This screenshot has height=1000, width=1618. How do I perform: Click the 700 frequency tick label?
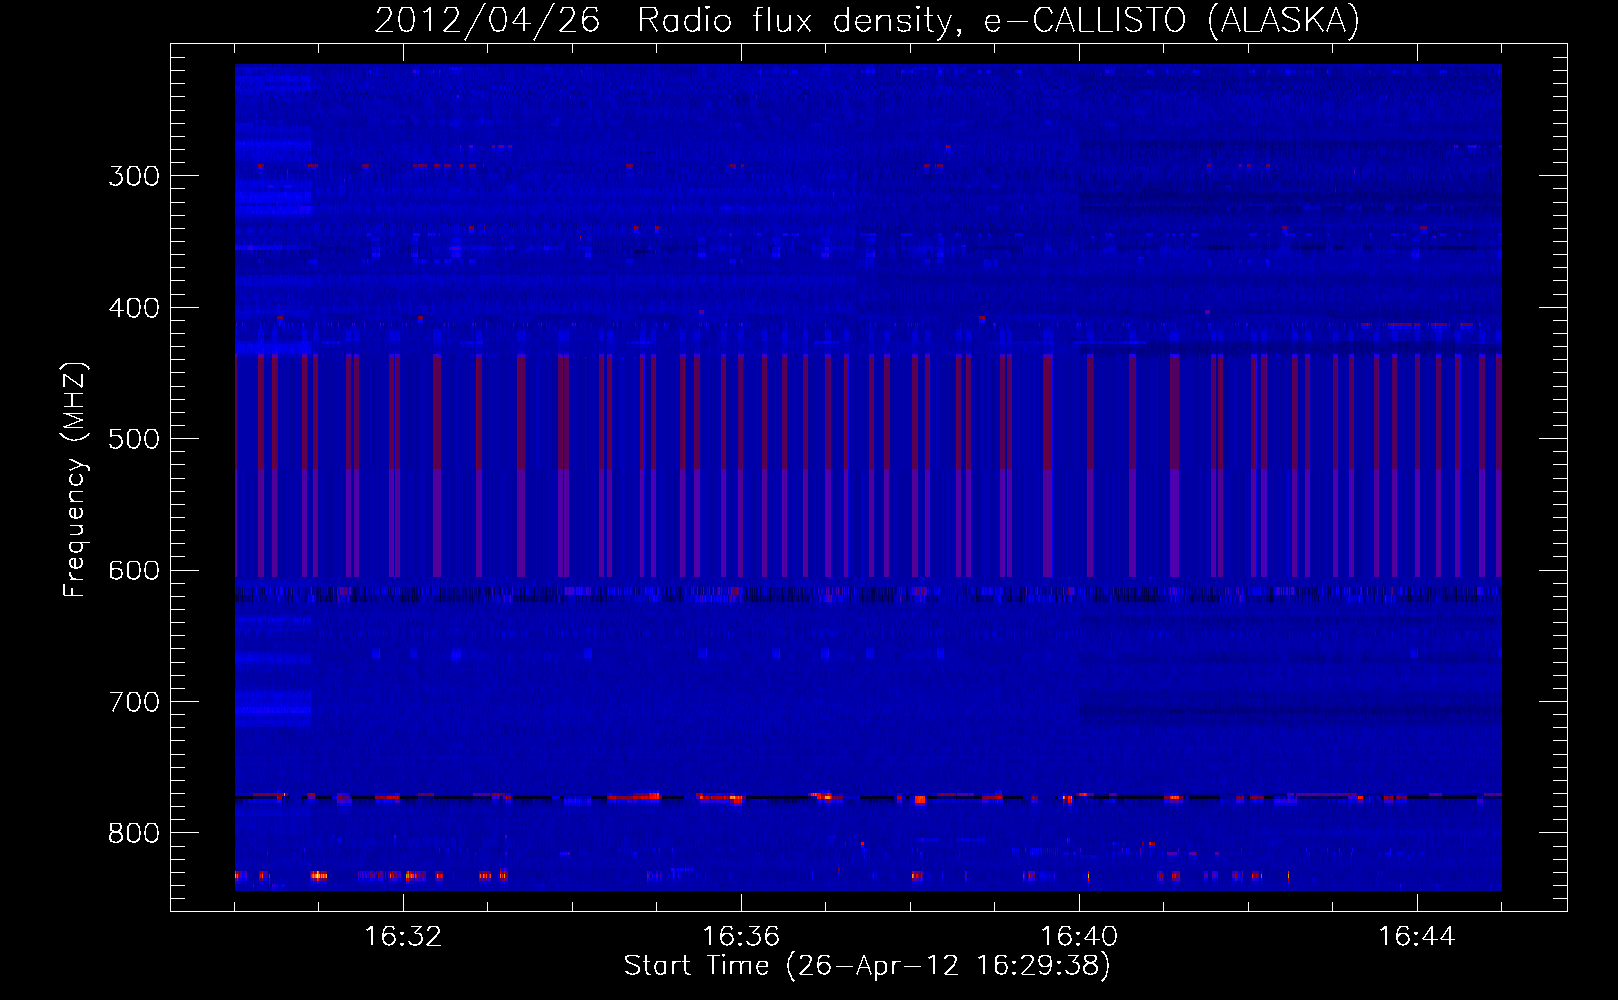click(x=134, y=702)
